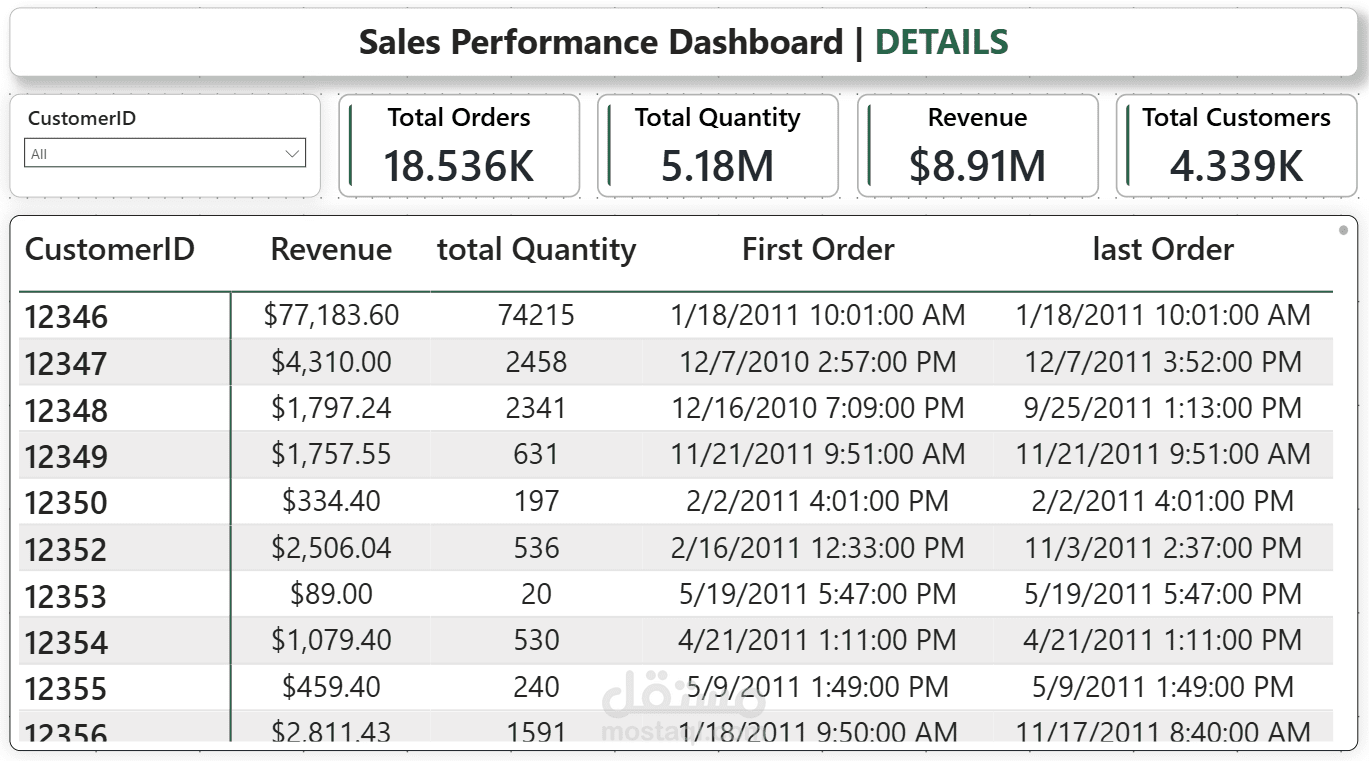
Task: Open the CustomerID slicer dropdown
Action: tap(164, 154)
